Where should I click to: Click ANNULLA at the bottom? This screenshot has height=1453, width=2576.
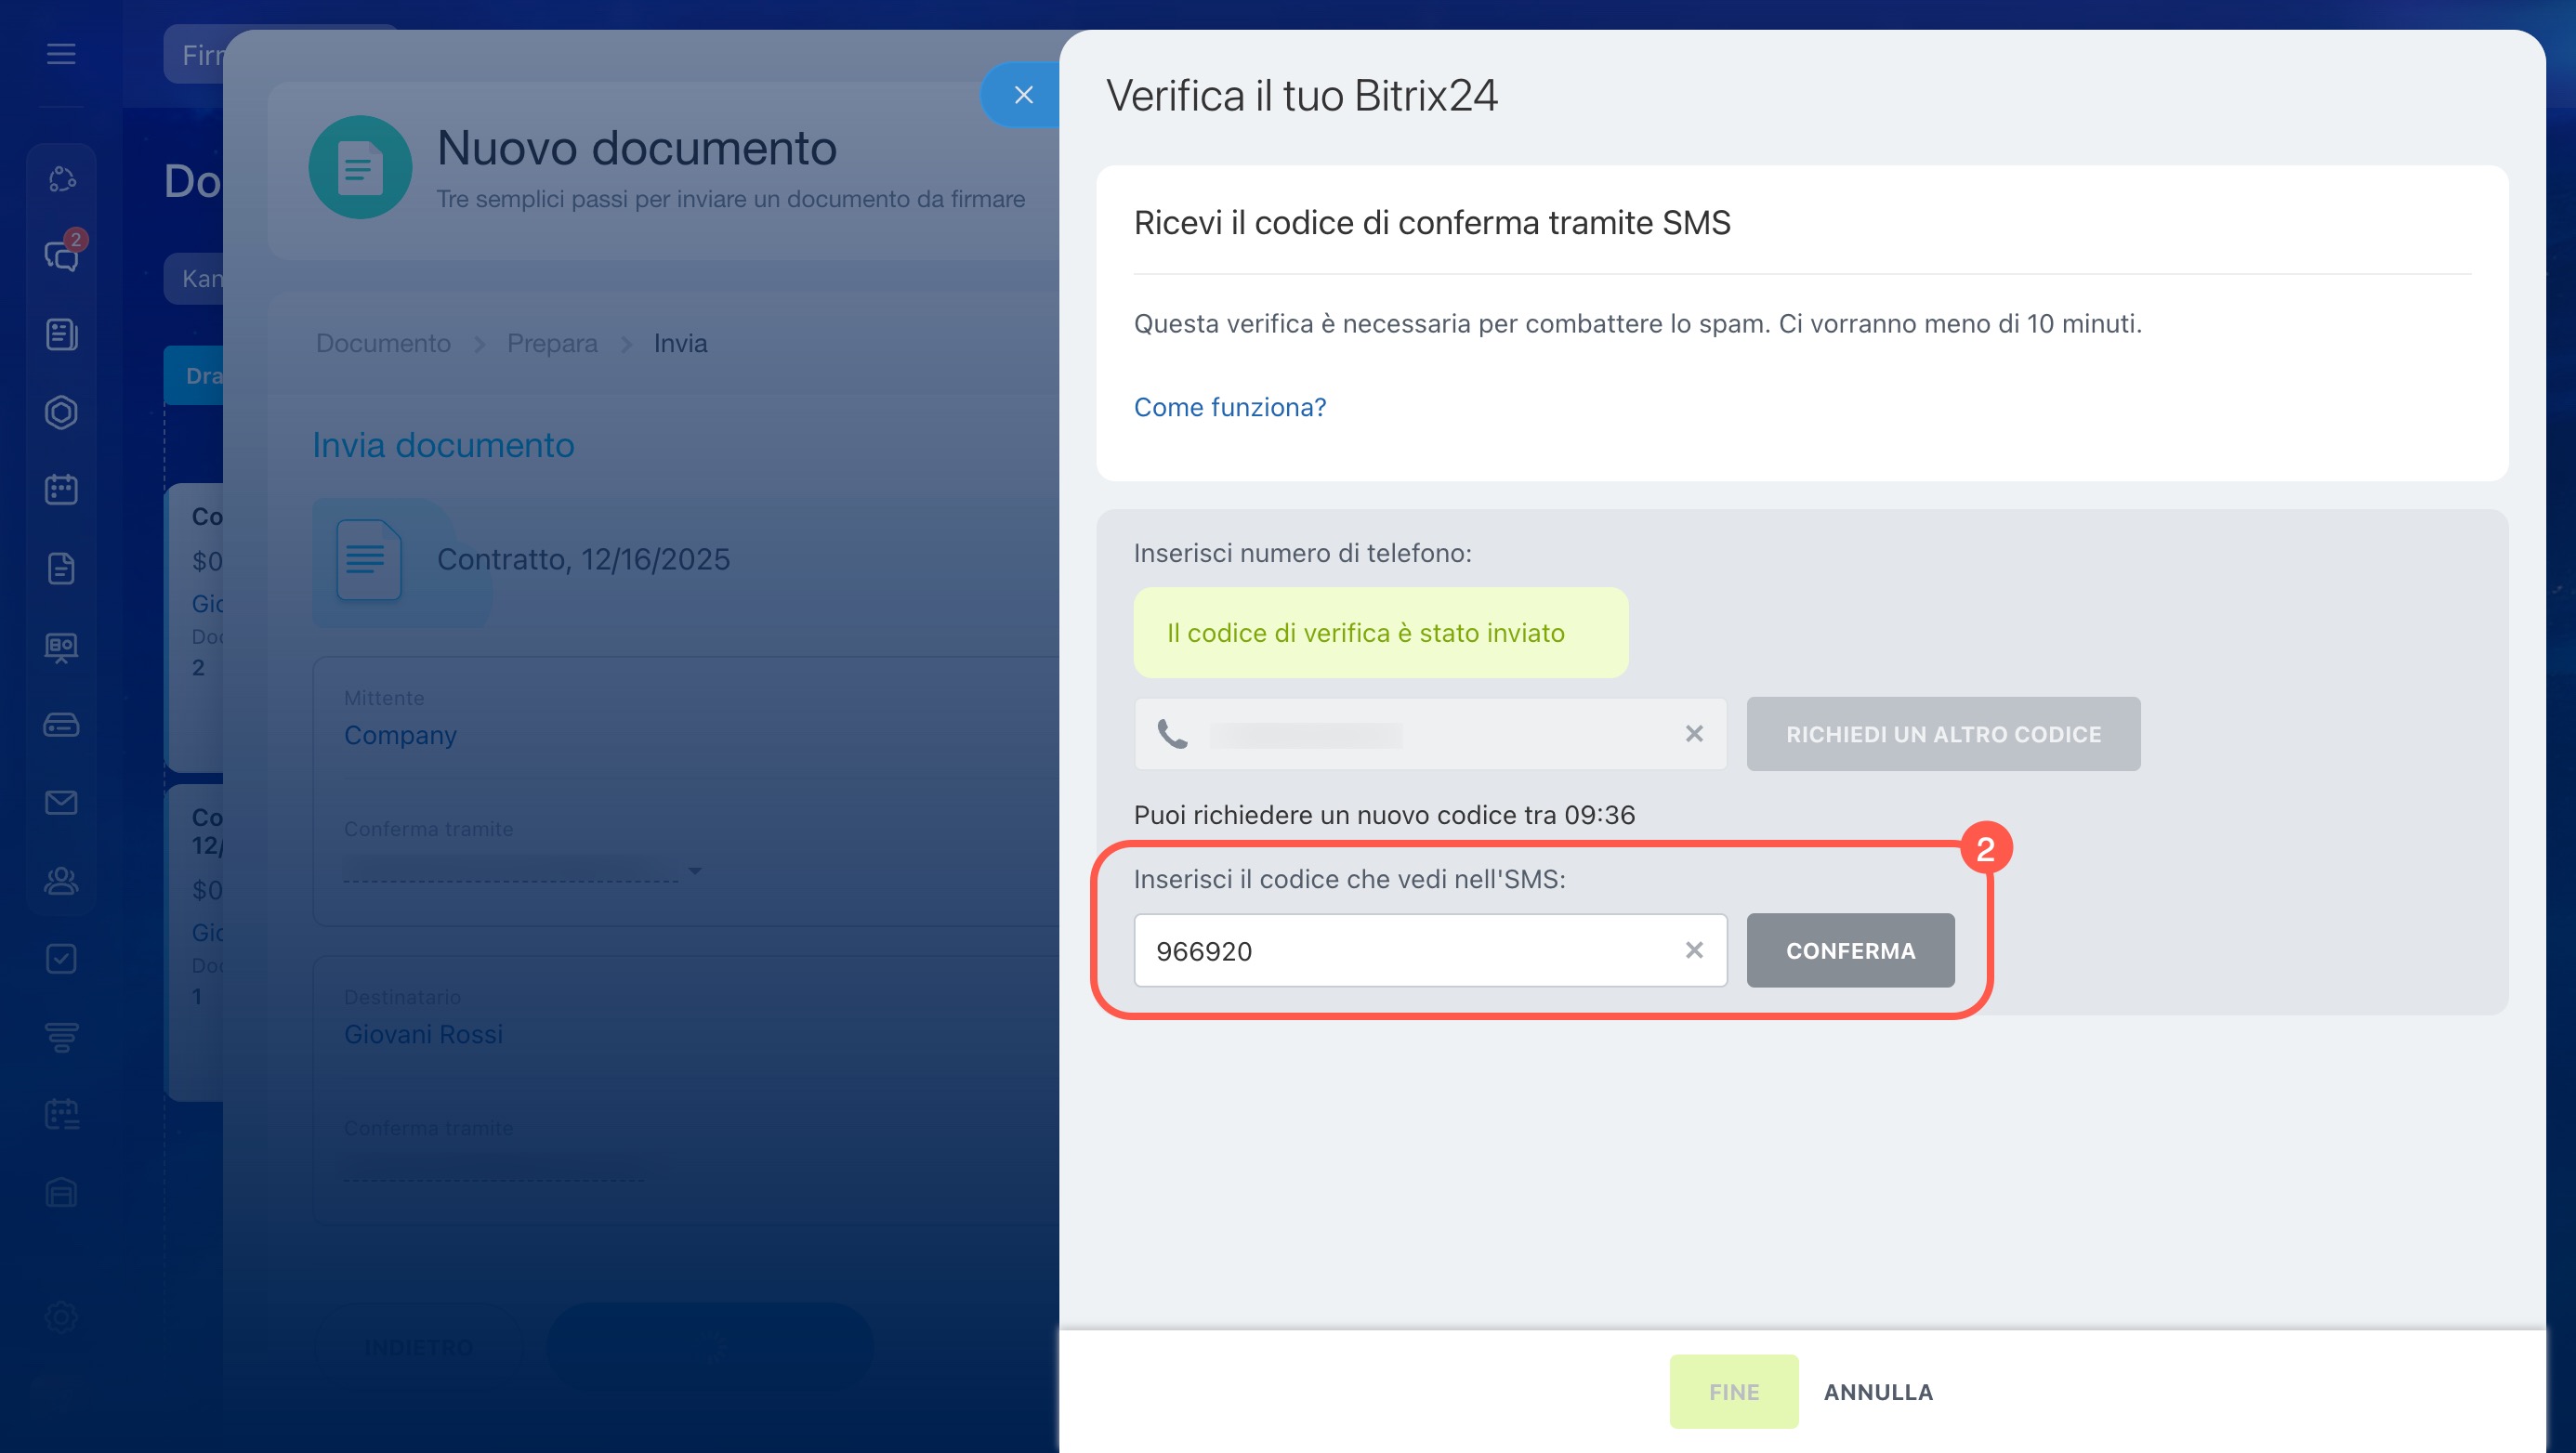click(1877, 1391)
